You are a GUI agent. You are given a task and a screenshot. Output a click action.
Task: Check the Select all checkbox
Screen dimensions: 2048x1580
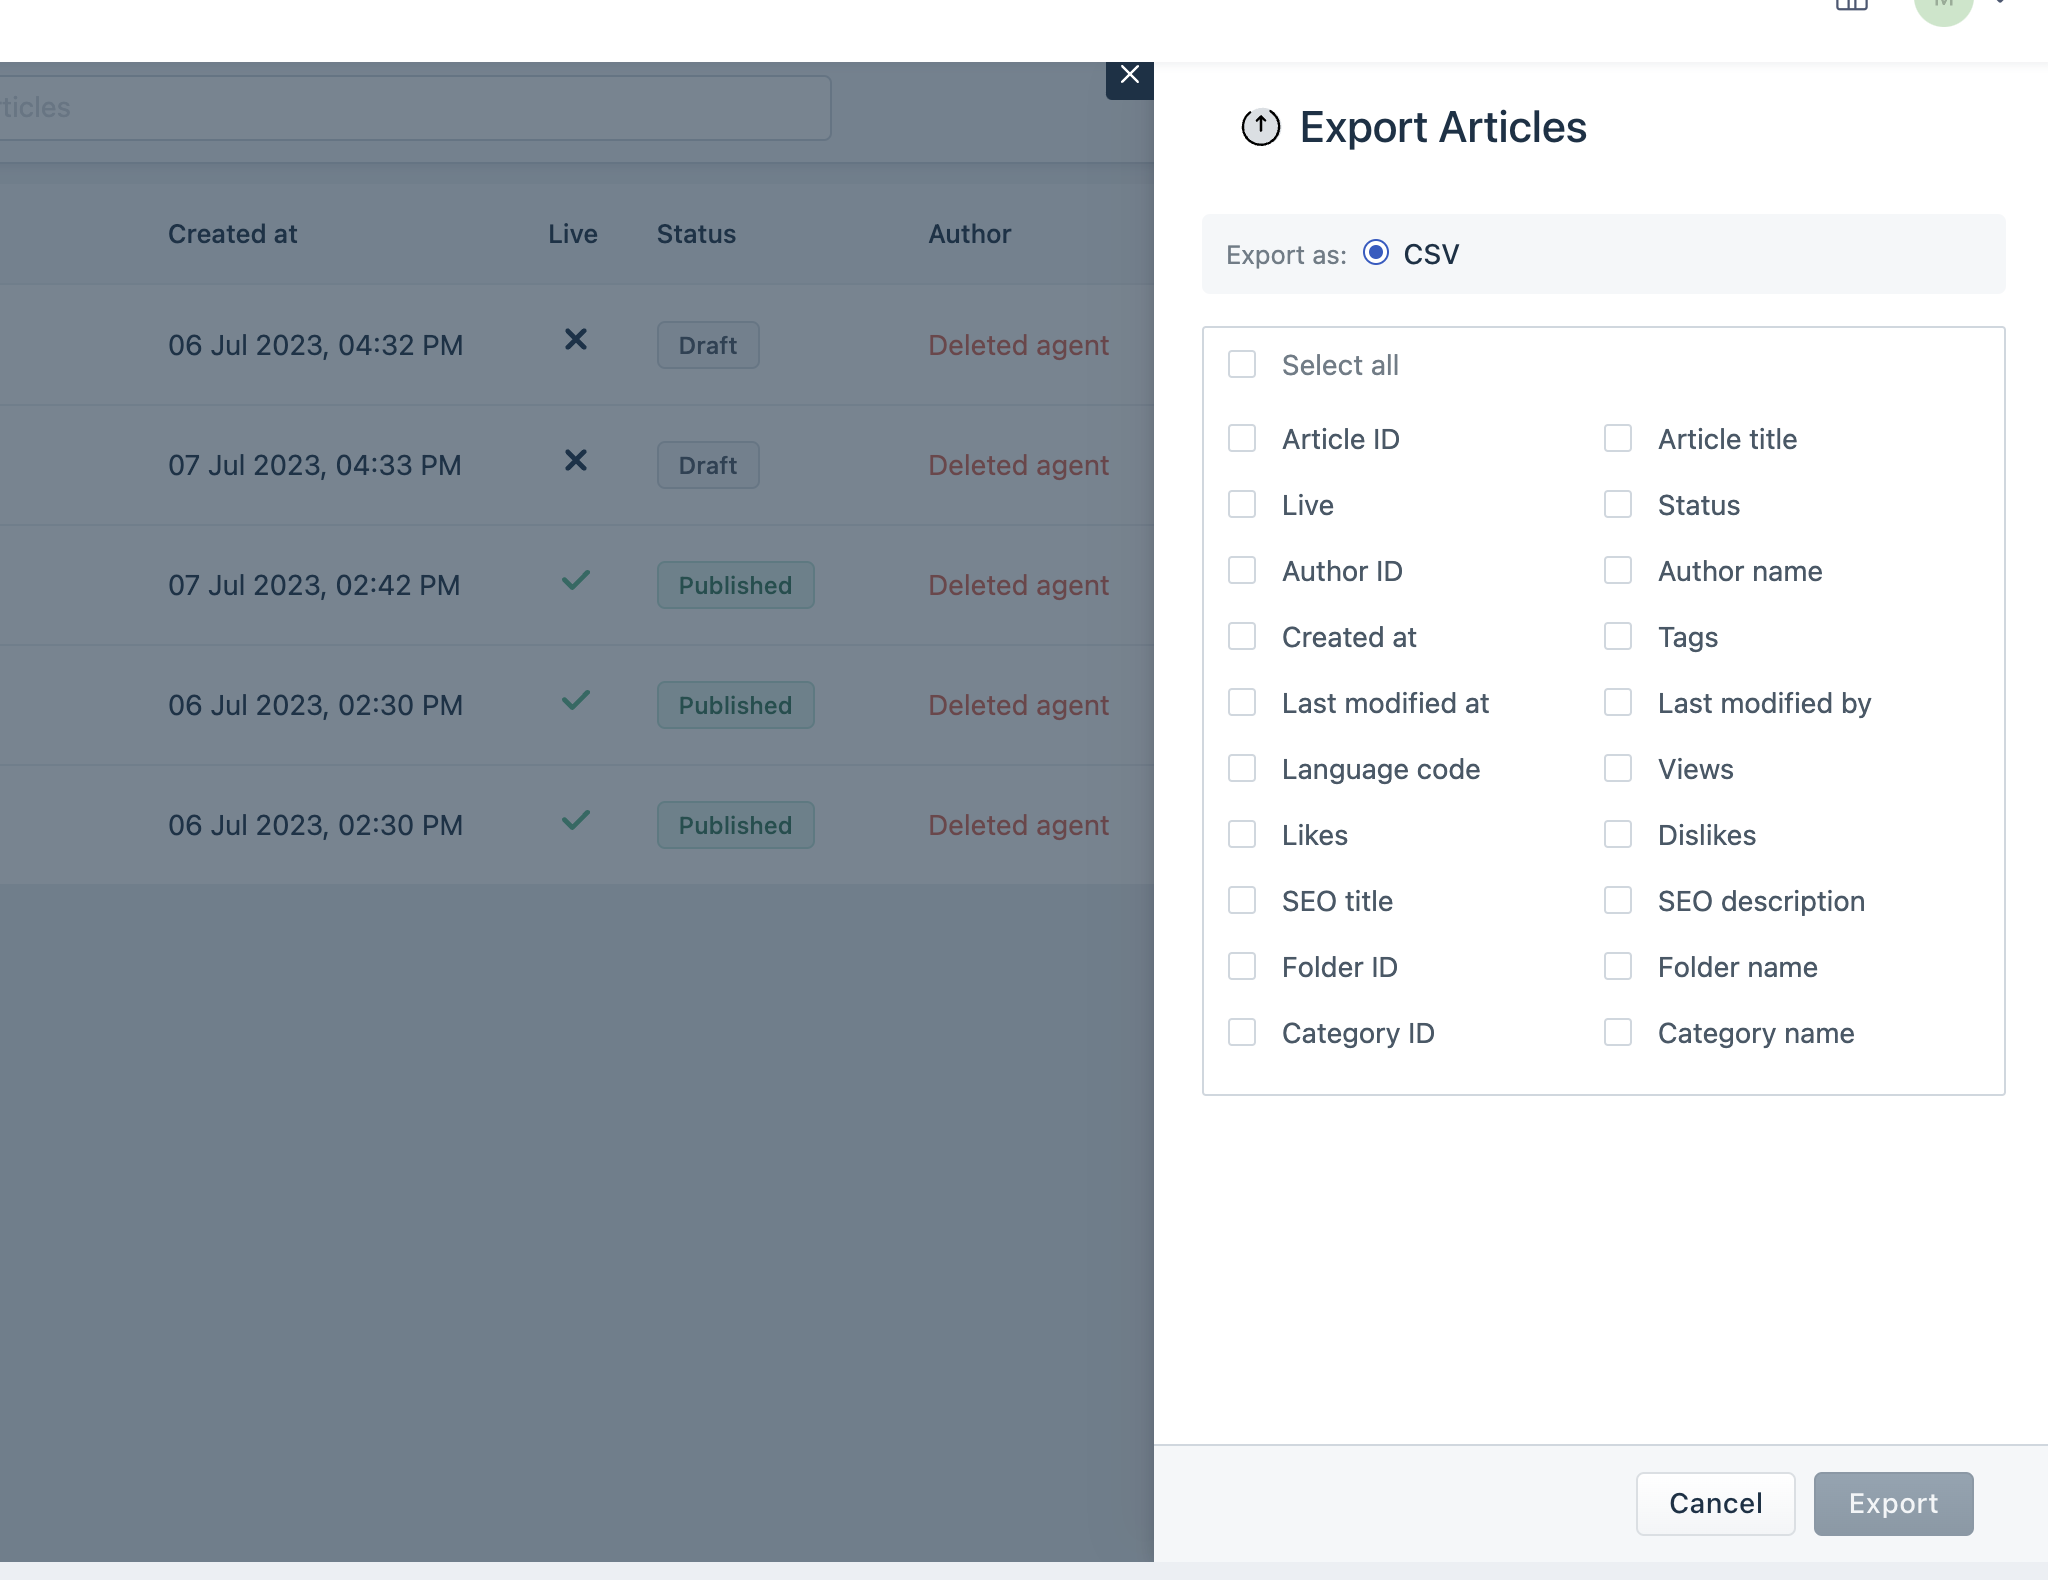tap(1242, 365)
